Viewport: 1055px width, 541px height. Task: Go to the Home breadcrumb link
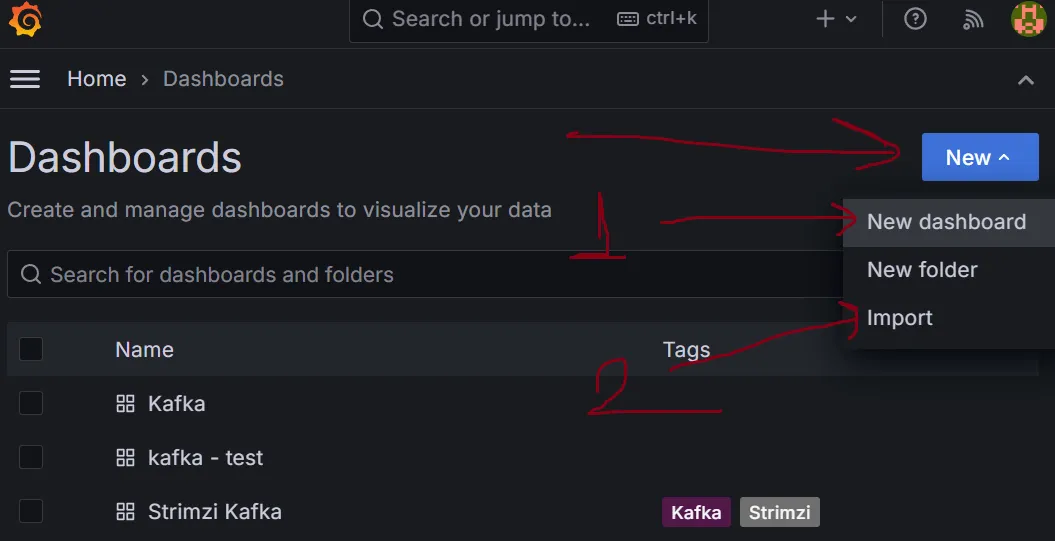coord(96,79)
